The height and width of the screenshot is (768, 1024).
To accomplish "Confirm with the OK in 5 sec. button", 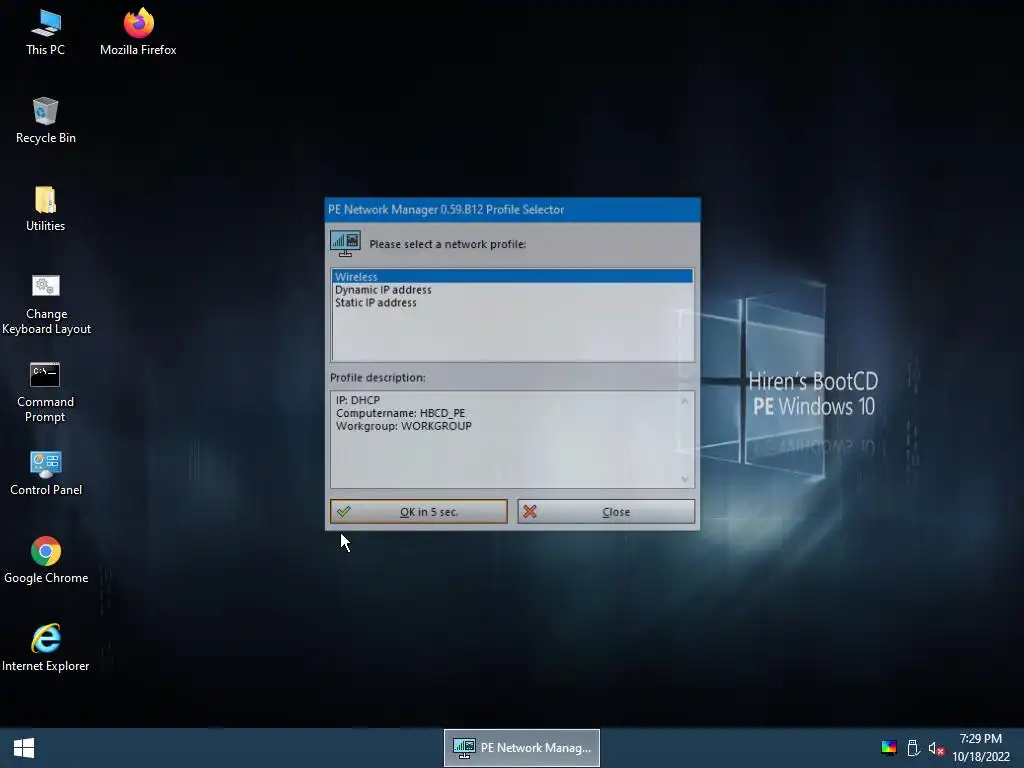I will [x=419, y=512].
